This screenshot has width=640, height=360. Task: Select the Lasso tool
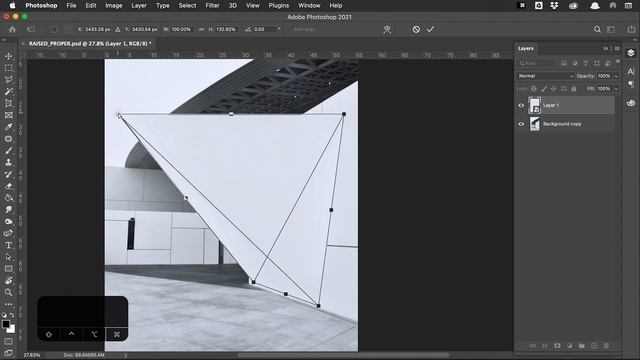click(9, 80)
